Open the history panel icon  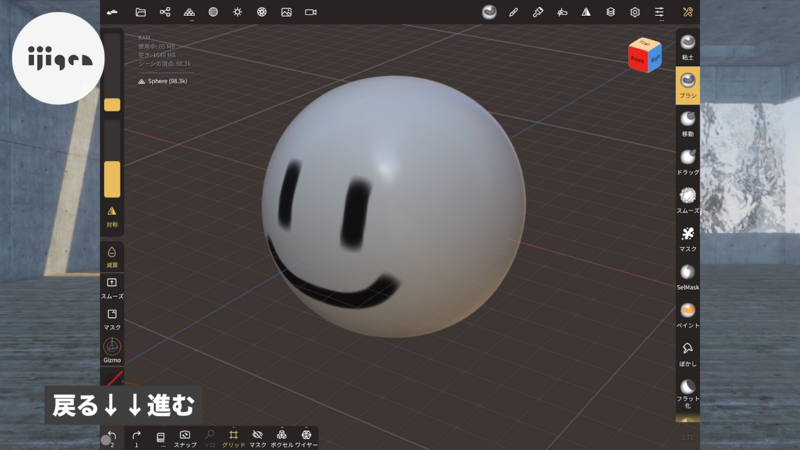[x=161, y=438]
